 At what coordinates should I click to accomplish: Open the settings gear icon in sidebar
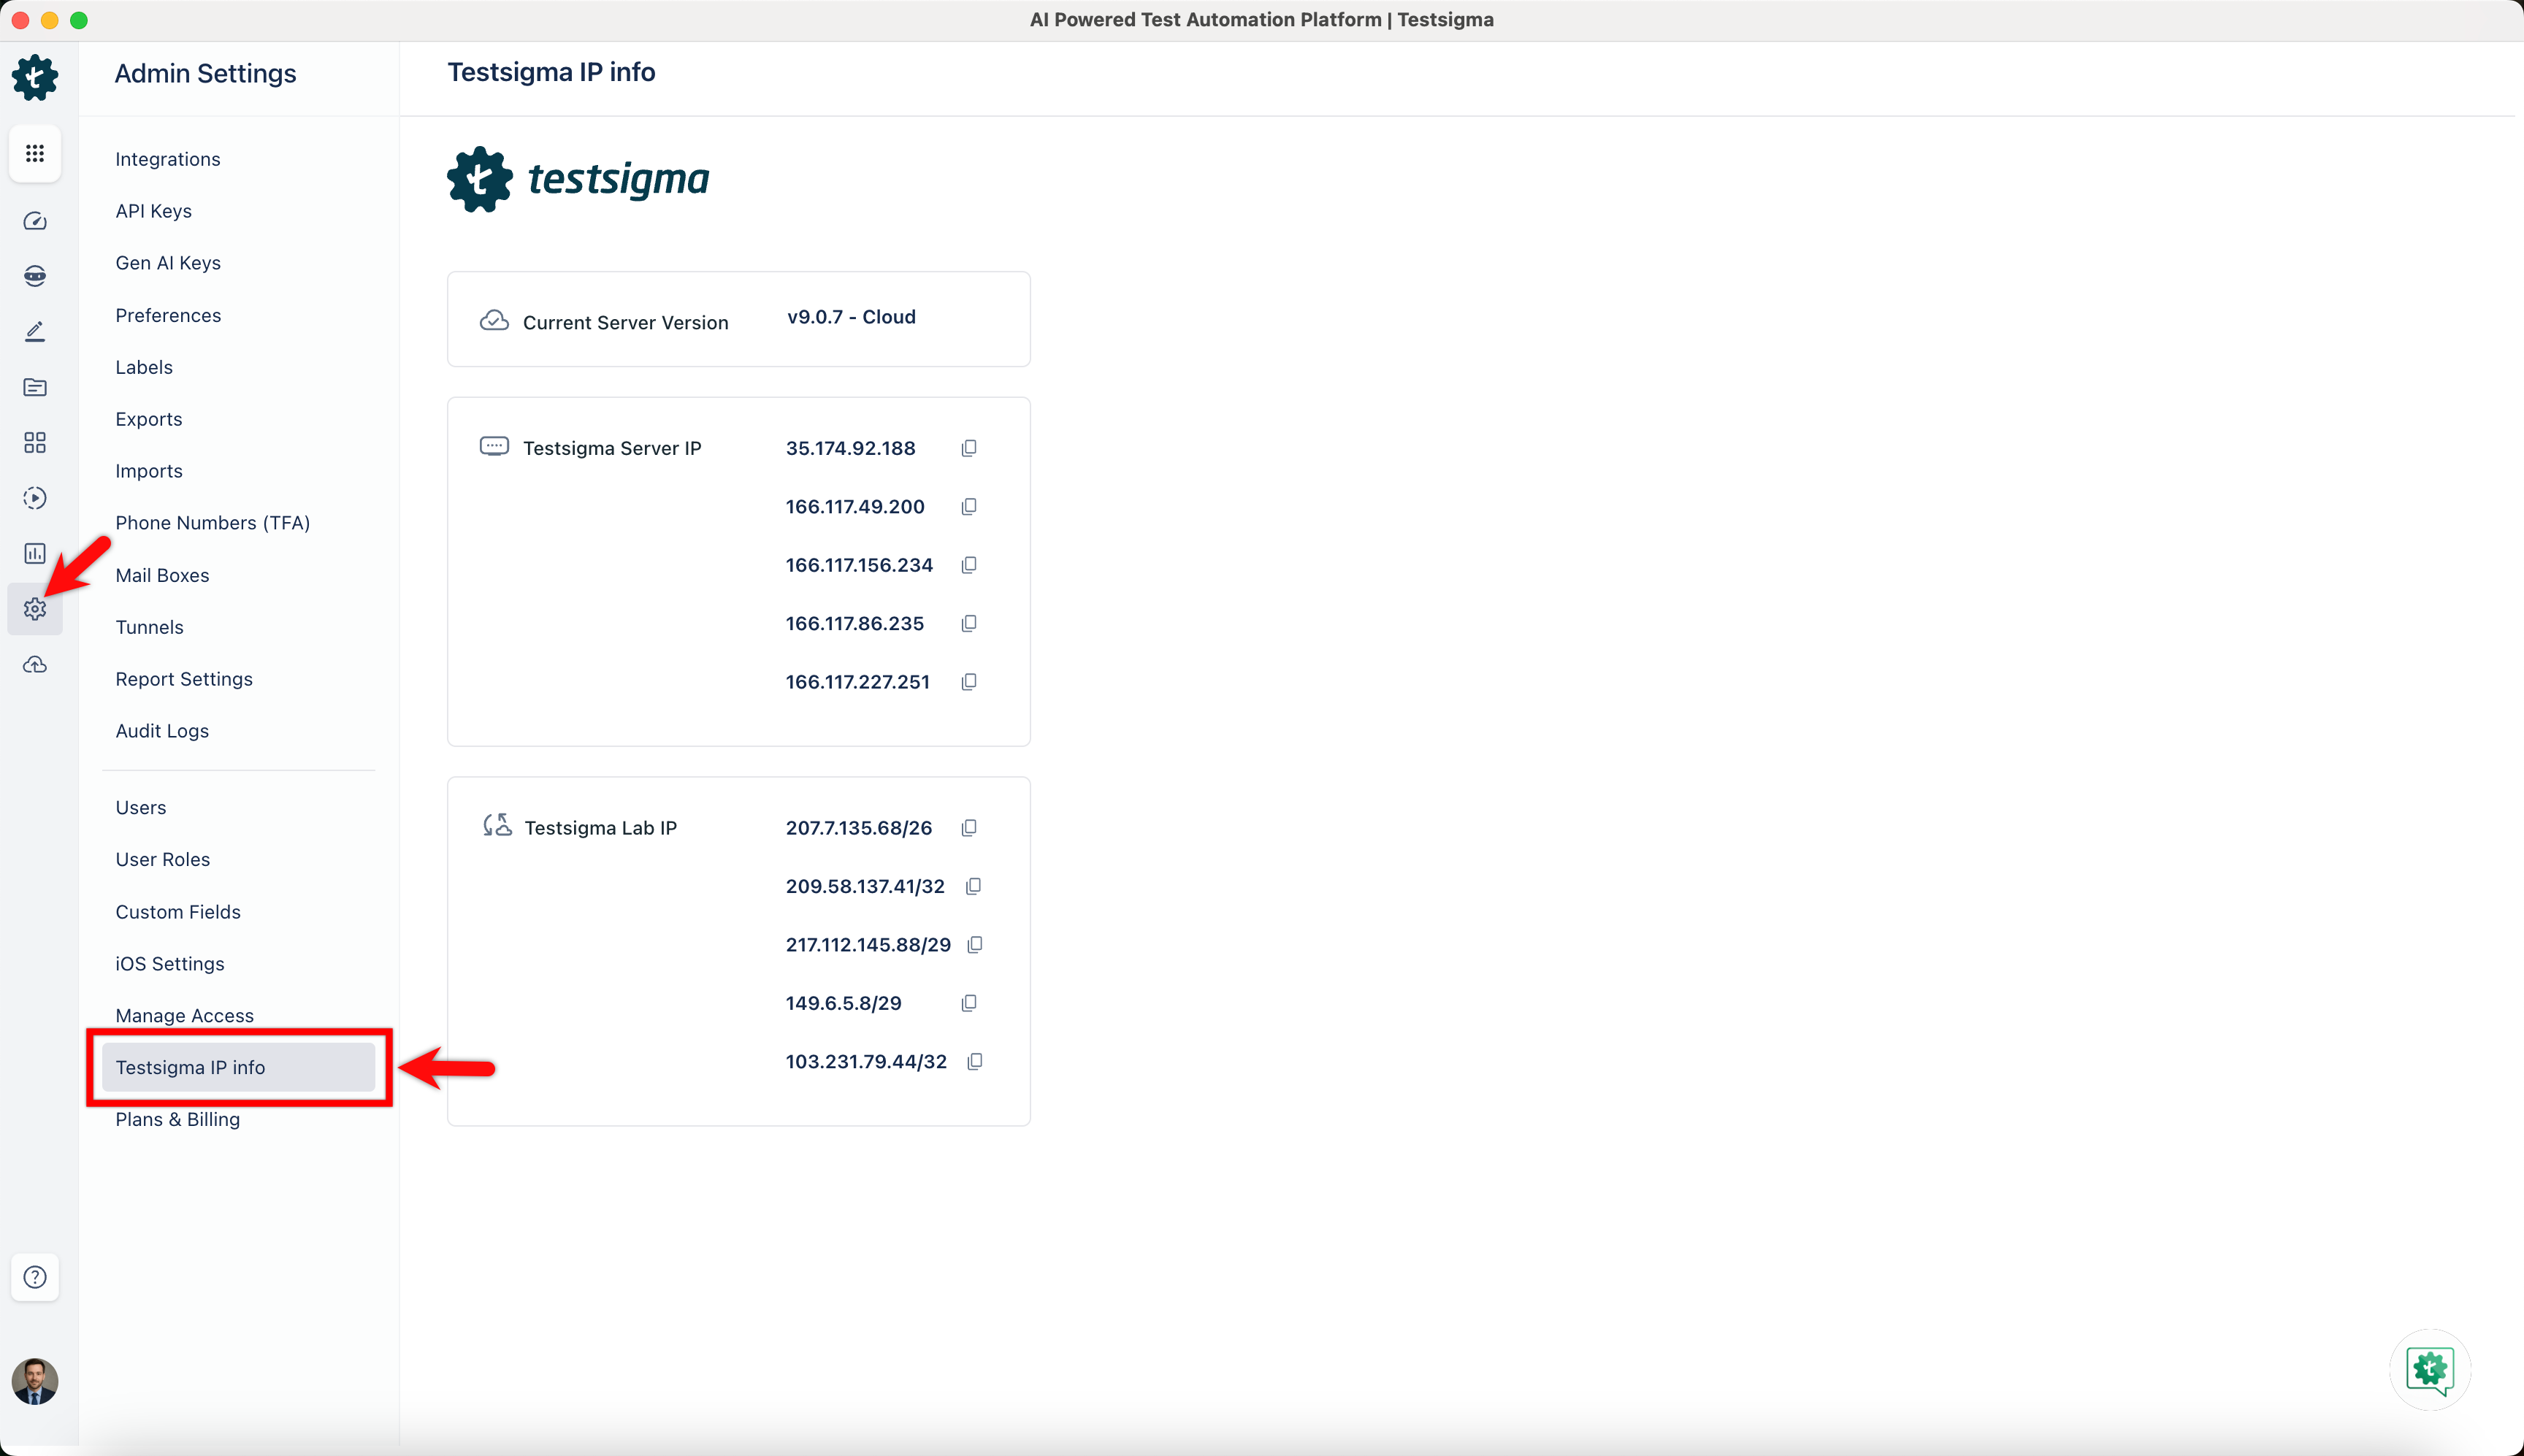[x=35, y=609]
